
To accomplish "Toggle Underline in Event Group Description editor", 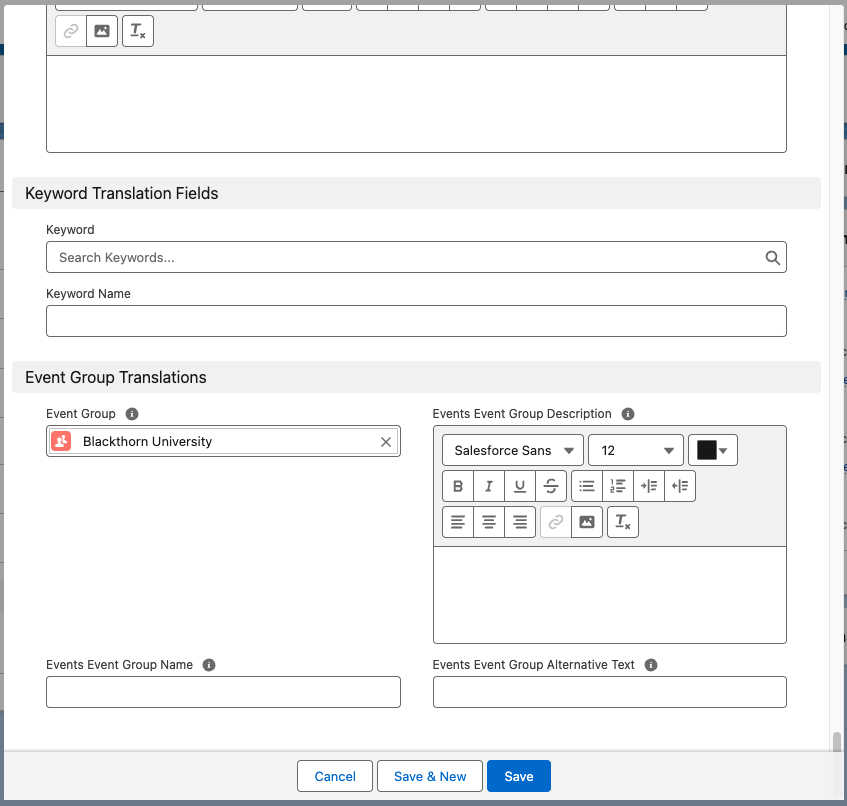I will click(x=520, y=487).
